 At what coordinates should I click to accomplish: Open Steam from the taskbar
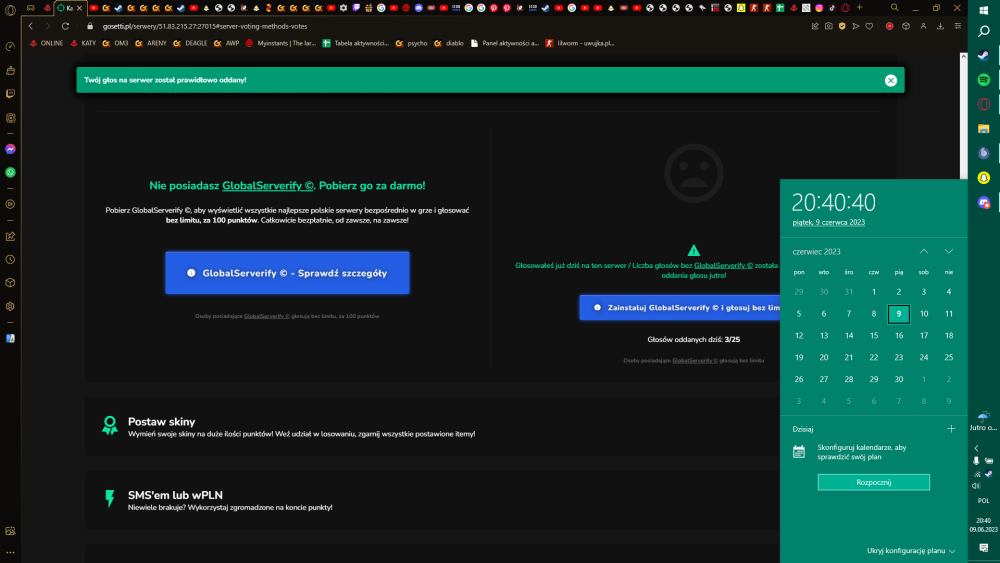pyautogui.click(x=983, y=55)
